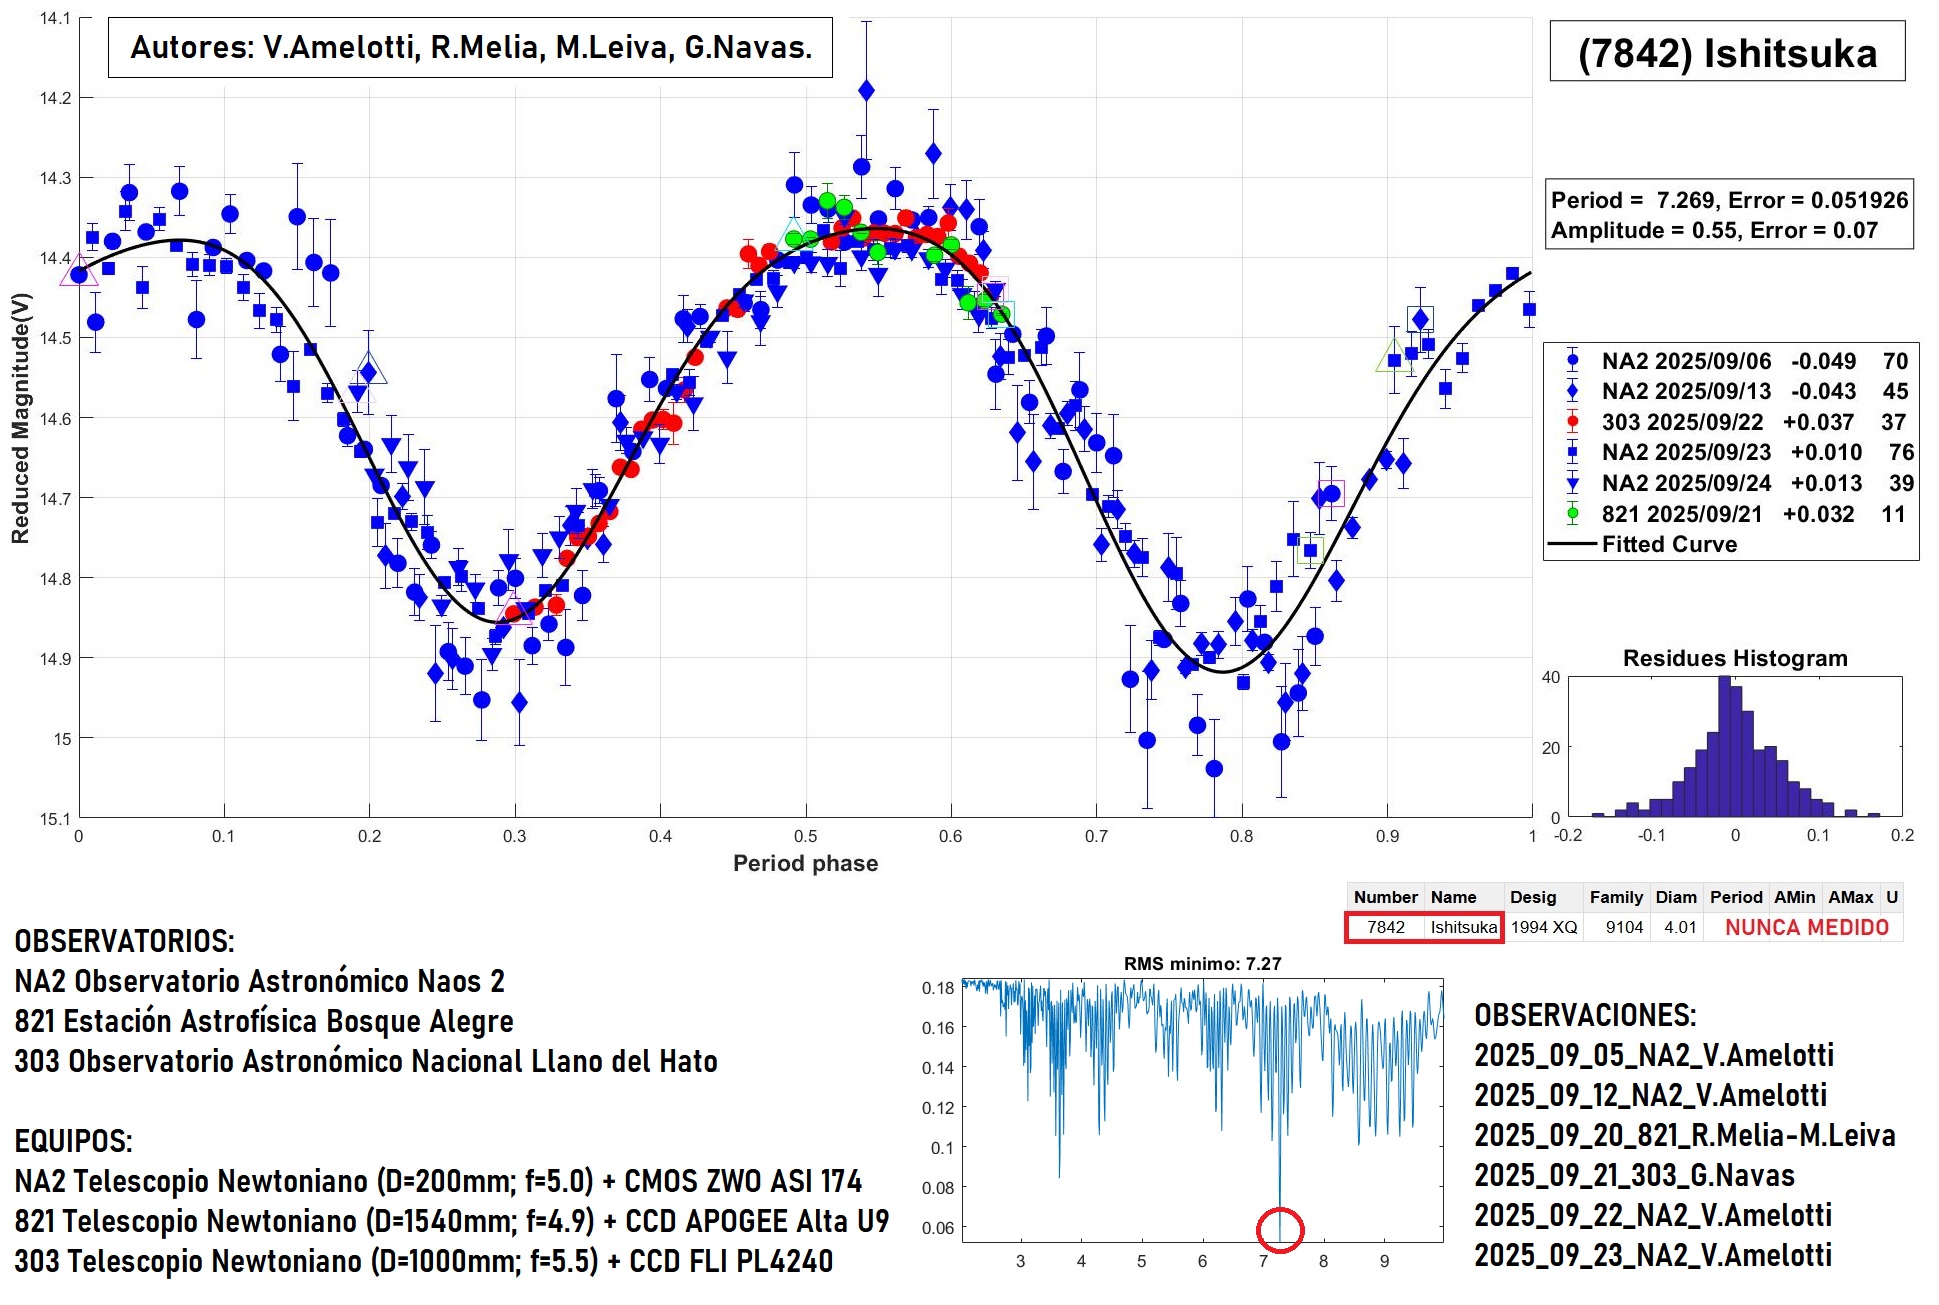Click the RMS minimo: 7.27 plot title

[1202, 964]
